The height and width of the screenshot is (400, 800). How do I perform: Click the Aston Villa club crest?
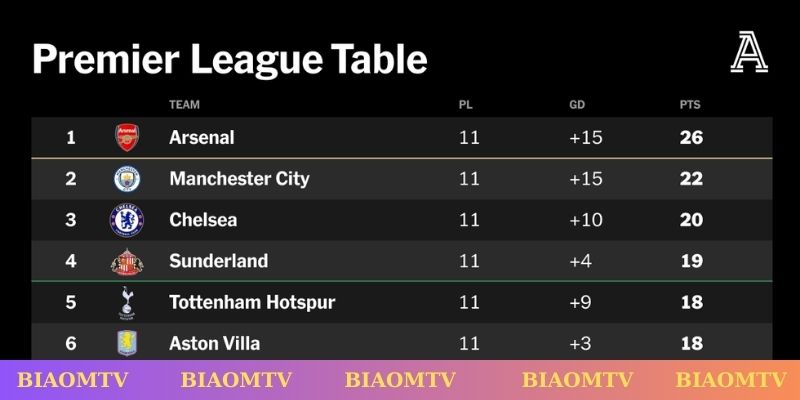point(127,344)
